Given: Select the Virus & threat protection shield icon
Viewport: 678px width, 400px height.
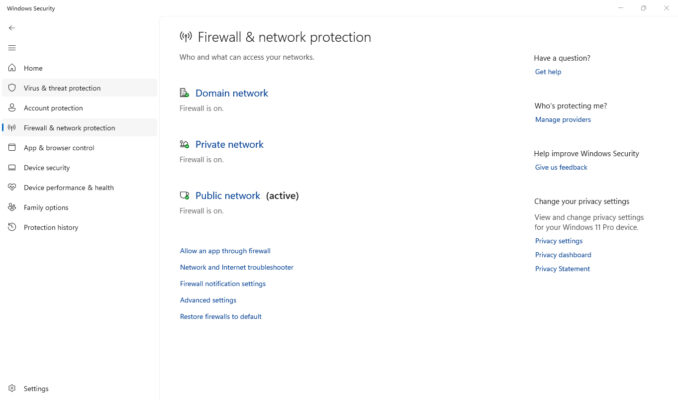Looking at the screenshot, I should tap(12, 88).
